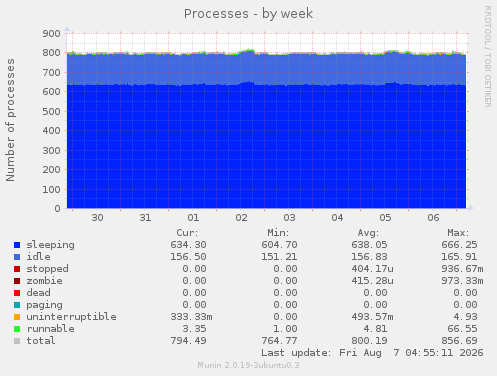497x376 pixels.
Task: Click the stopped legend color swatch
Action: 17,269
